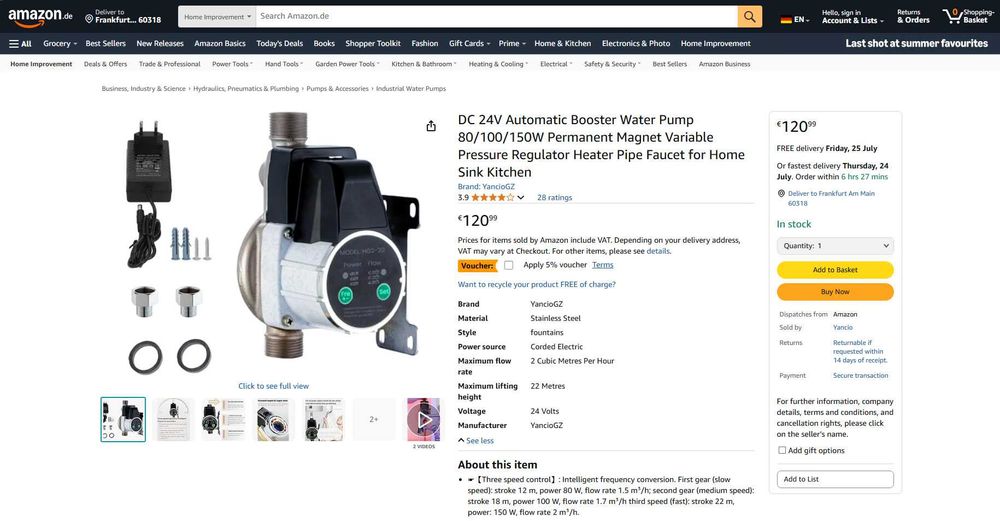Screen dimensions: 1000x521
Task: Click the delivery location pin icon
Action: coord(89,19)
